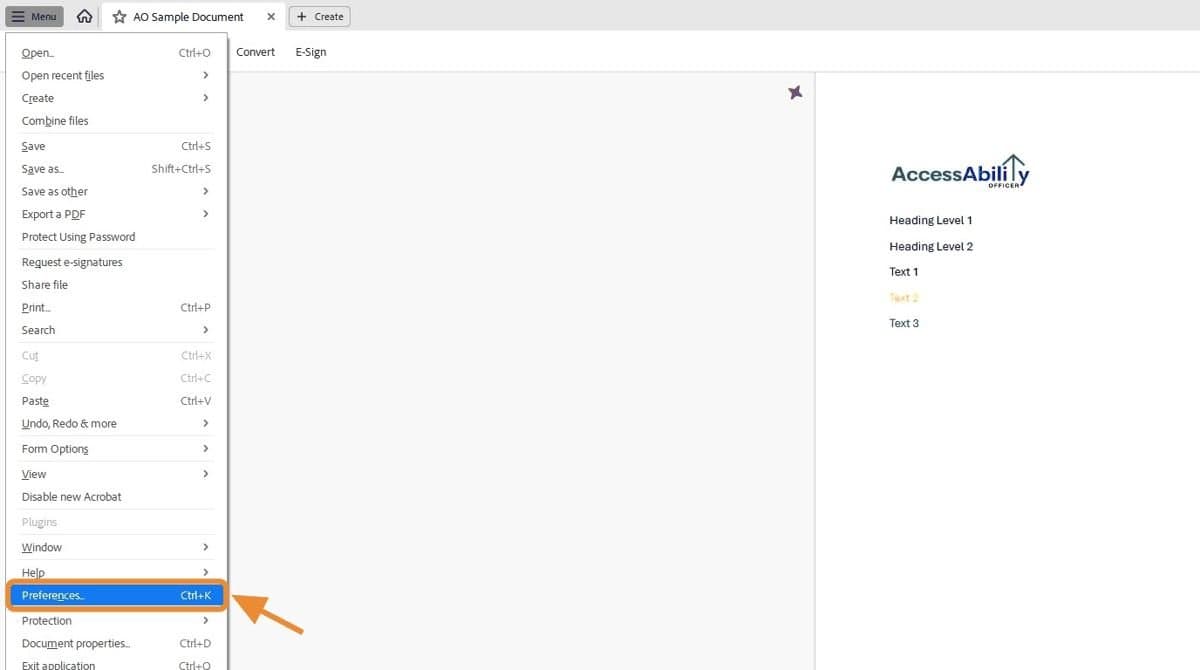Select Paste from the menu
The width and height of the screenshot is (1200, 670).
click(x=34, y=400)
